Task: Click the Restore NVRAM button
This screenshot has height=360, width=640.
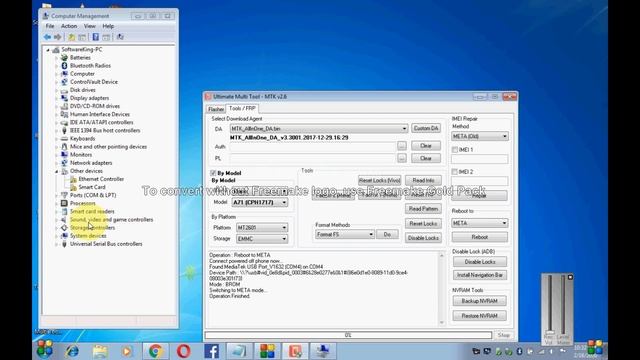Action: pyautogui.click(x=480, y=316)
